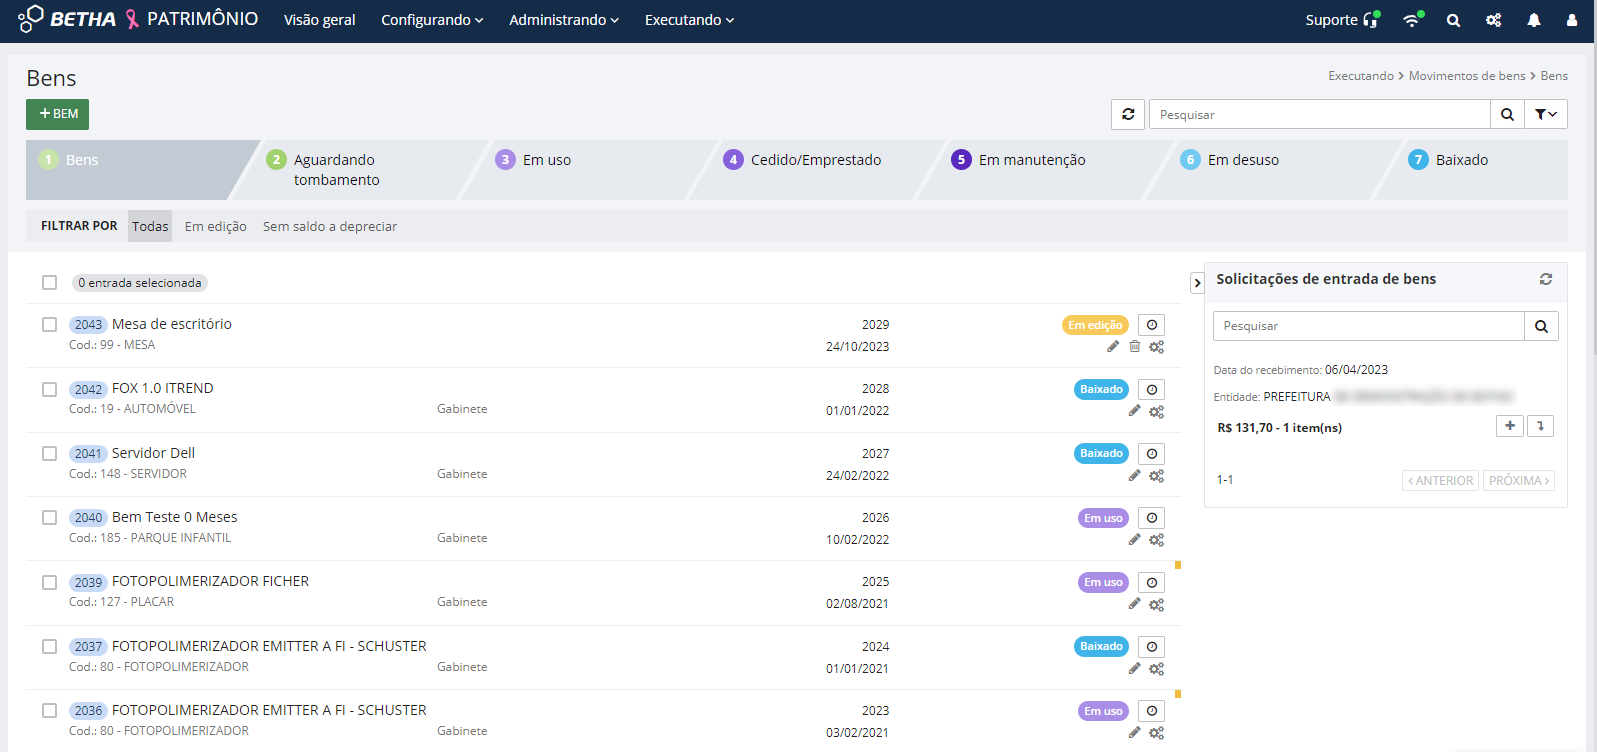The image size is (1597, 752).
Task: Open the top bar settings gears icon
Action: pyautogui.click(x=1494, y=20)
